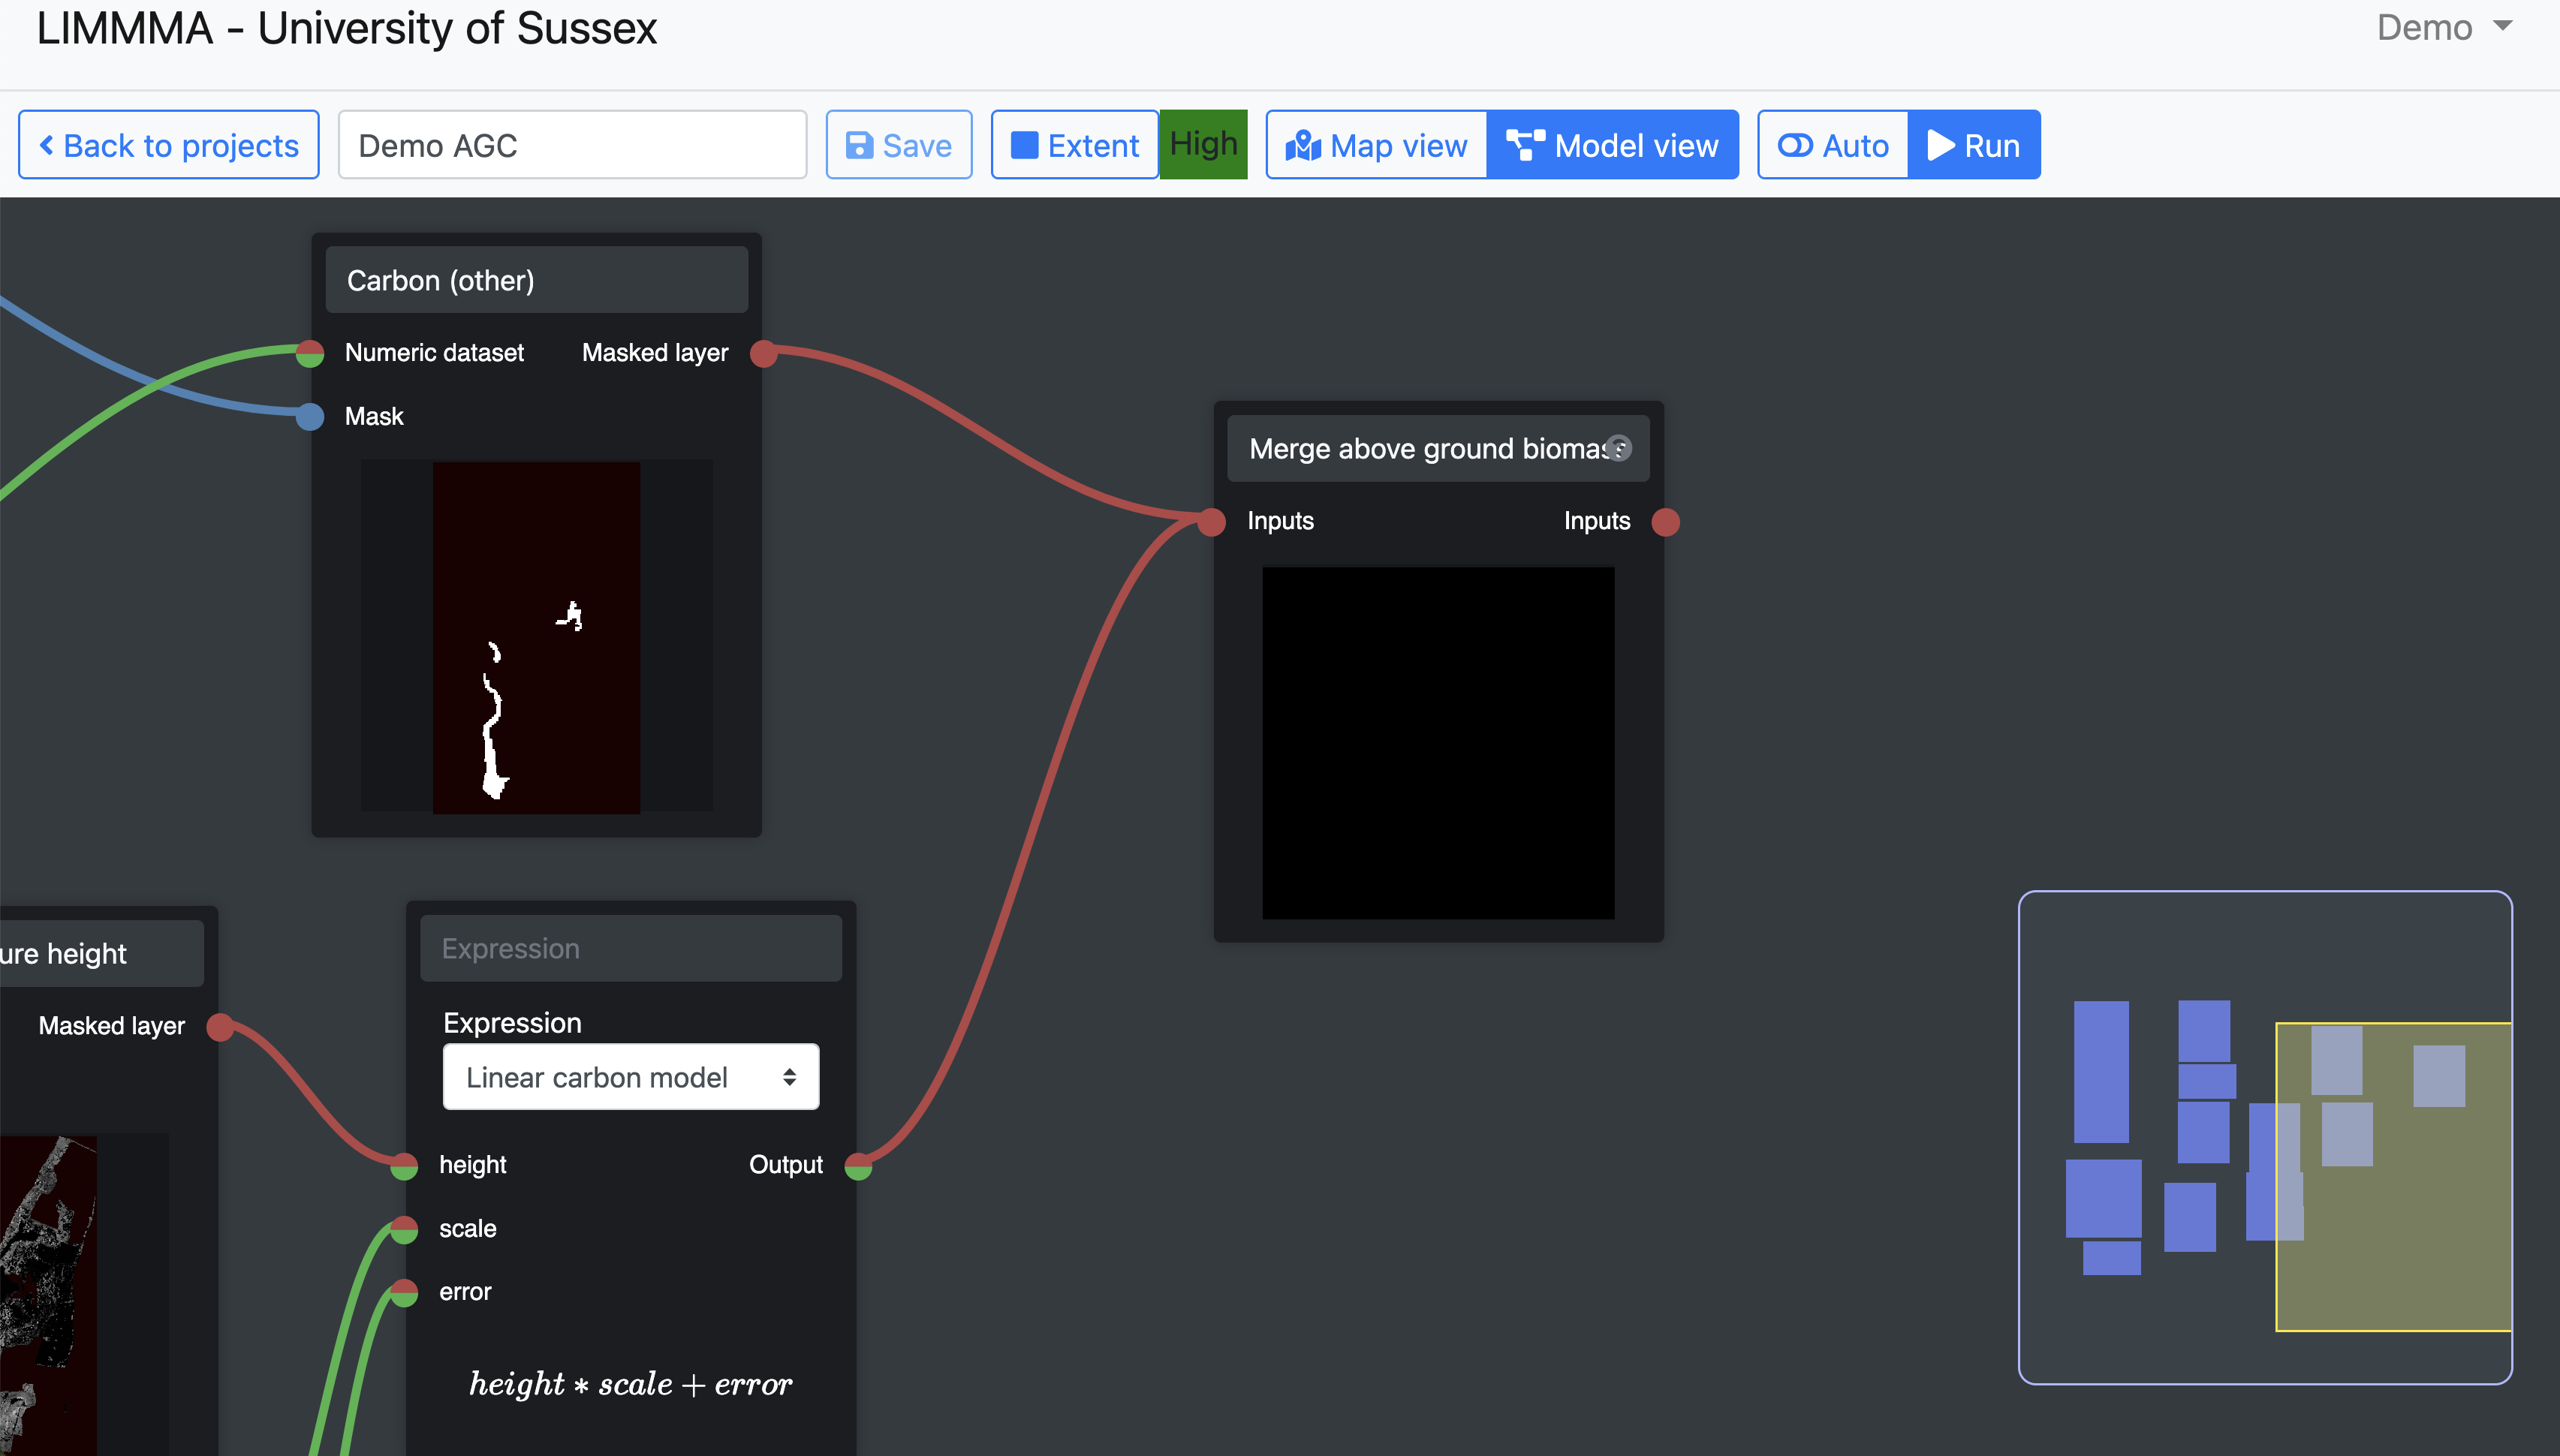2560x1456 pixels.
Task: Click the help icon on Merge node
Action: coord(1618,448)
